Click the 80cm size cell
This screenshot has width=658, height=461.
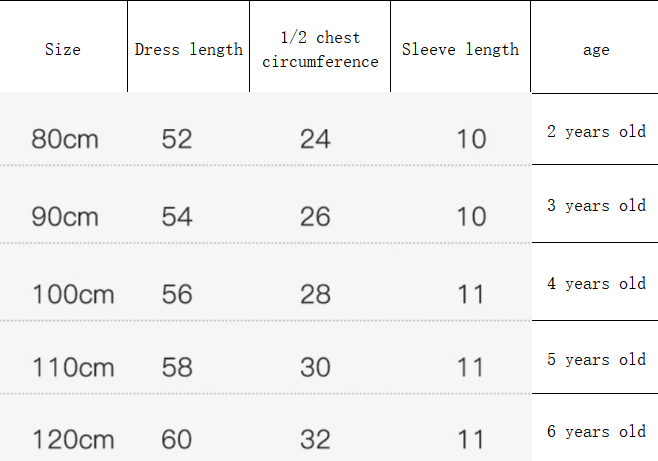click(x=65, y=138)
